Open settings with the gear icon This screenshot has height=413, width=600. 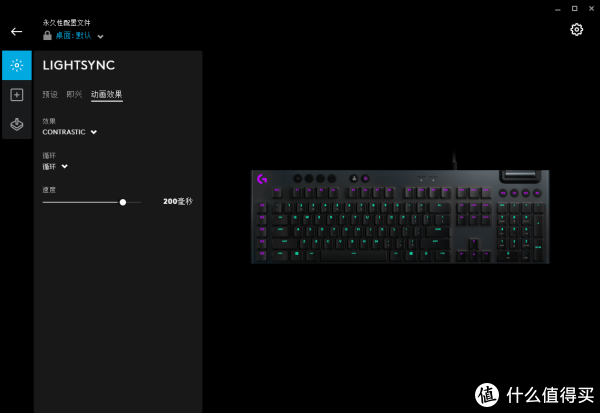click(576, 29)
